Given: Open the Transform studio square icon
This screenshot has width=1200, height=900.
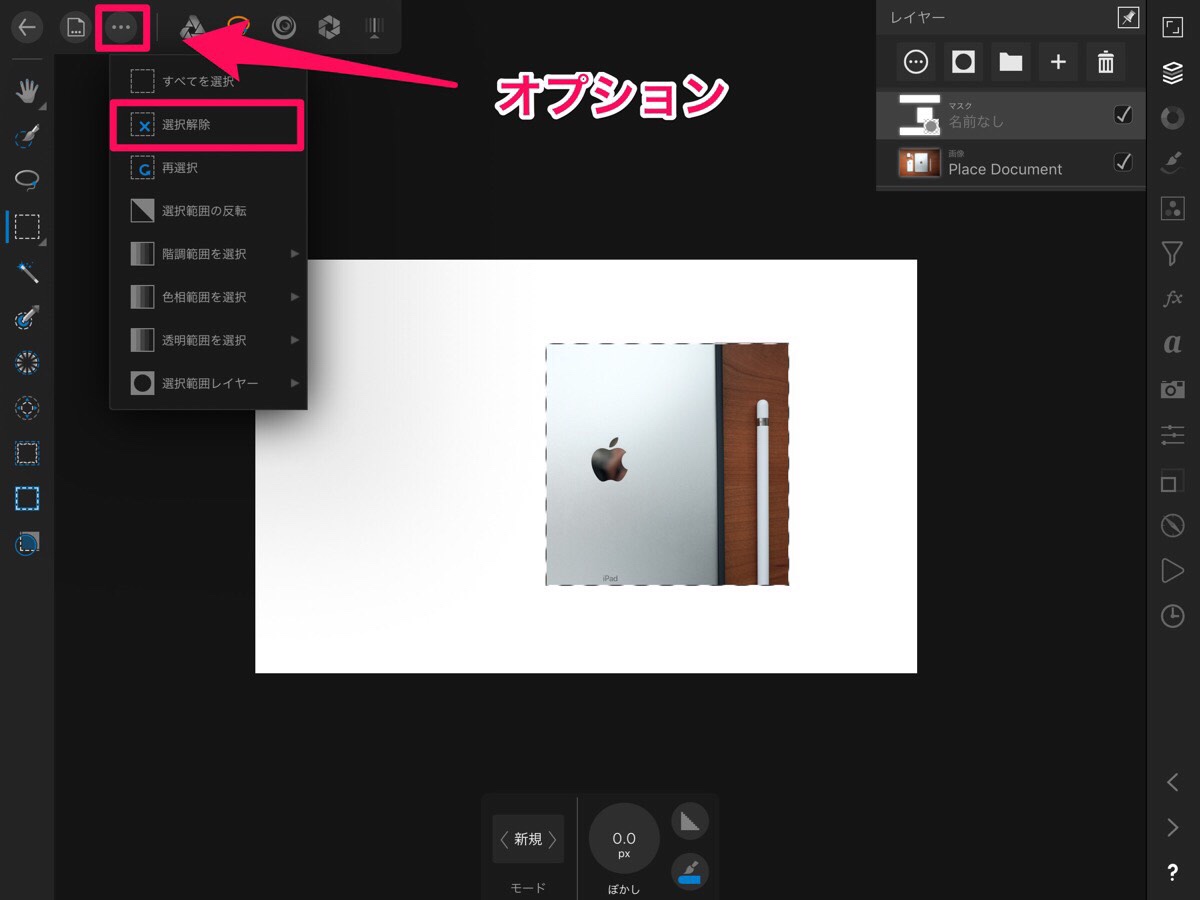Looking at the screenshot, I should click(x=1173, y=480).
